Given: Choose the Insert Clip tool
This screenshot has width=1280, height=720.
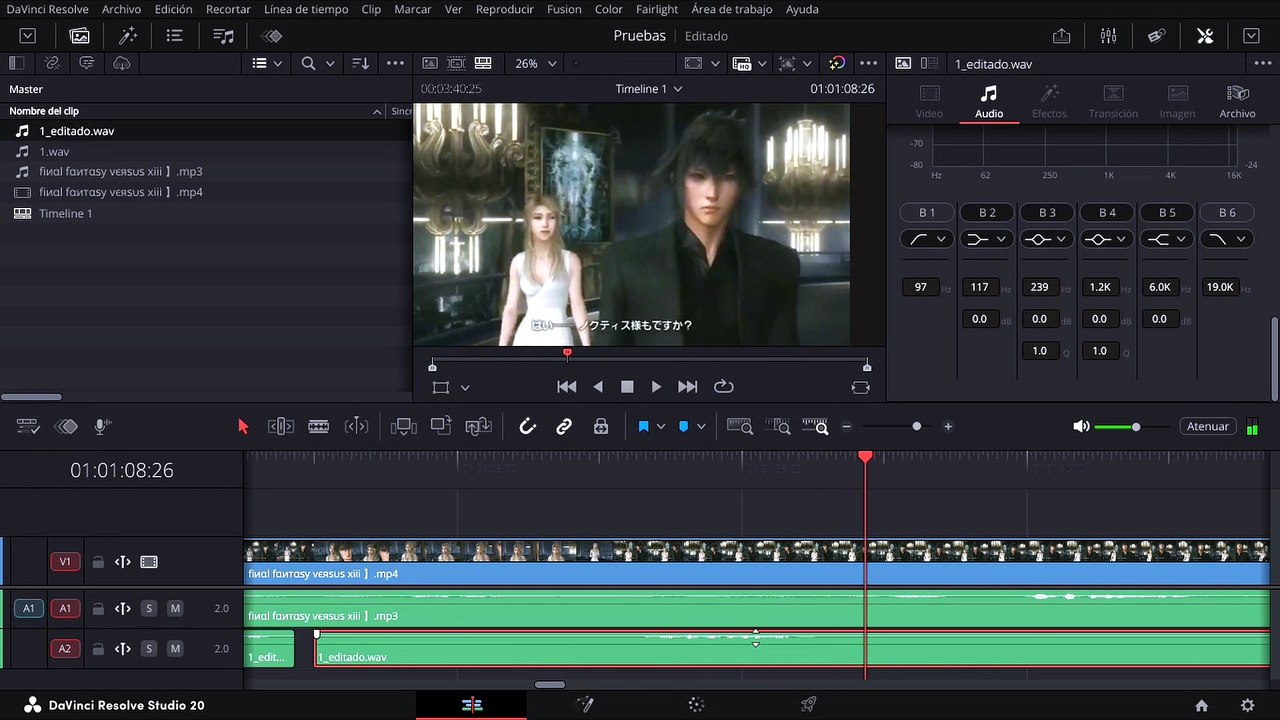Looking at the screenshot, I should (x=404, y=427).
